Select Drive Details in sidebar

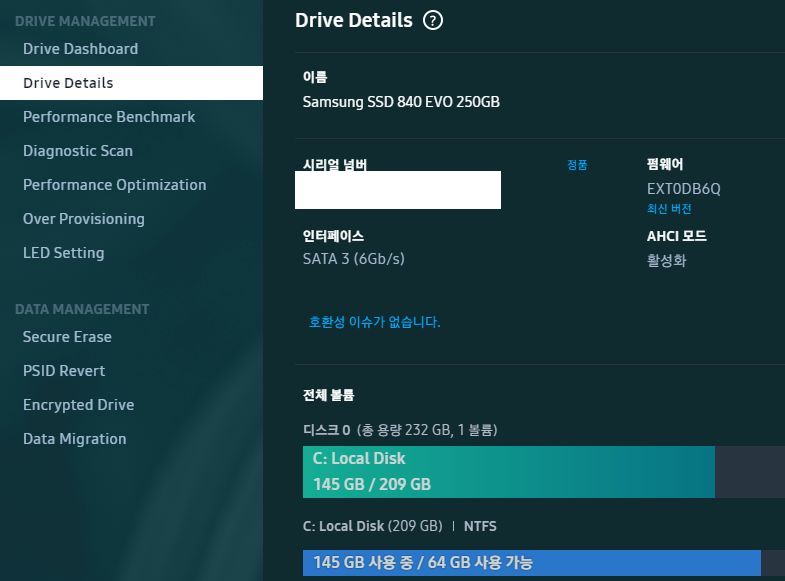pos(131,83)
